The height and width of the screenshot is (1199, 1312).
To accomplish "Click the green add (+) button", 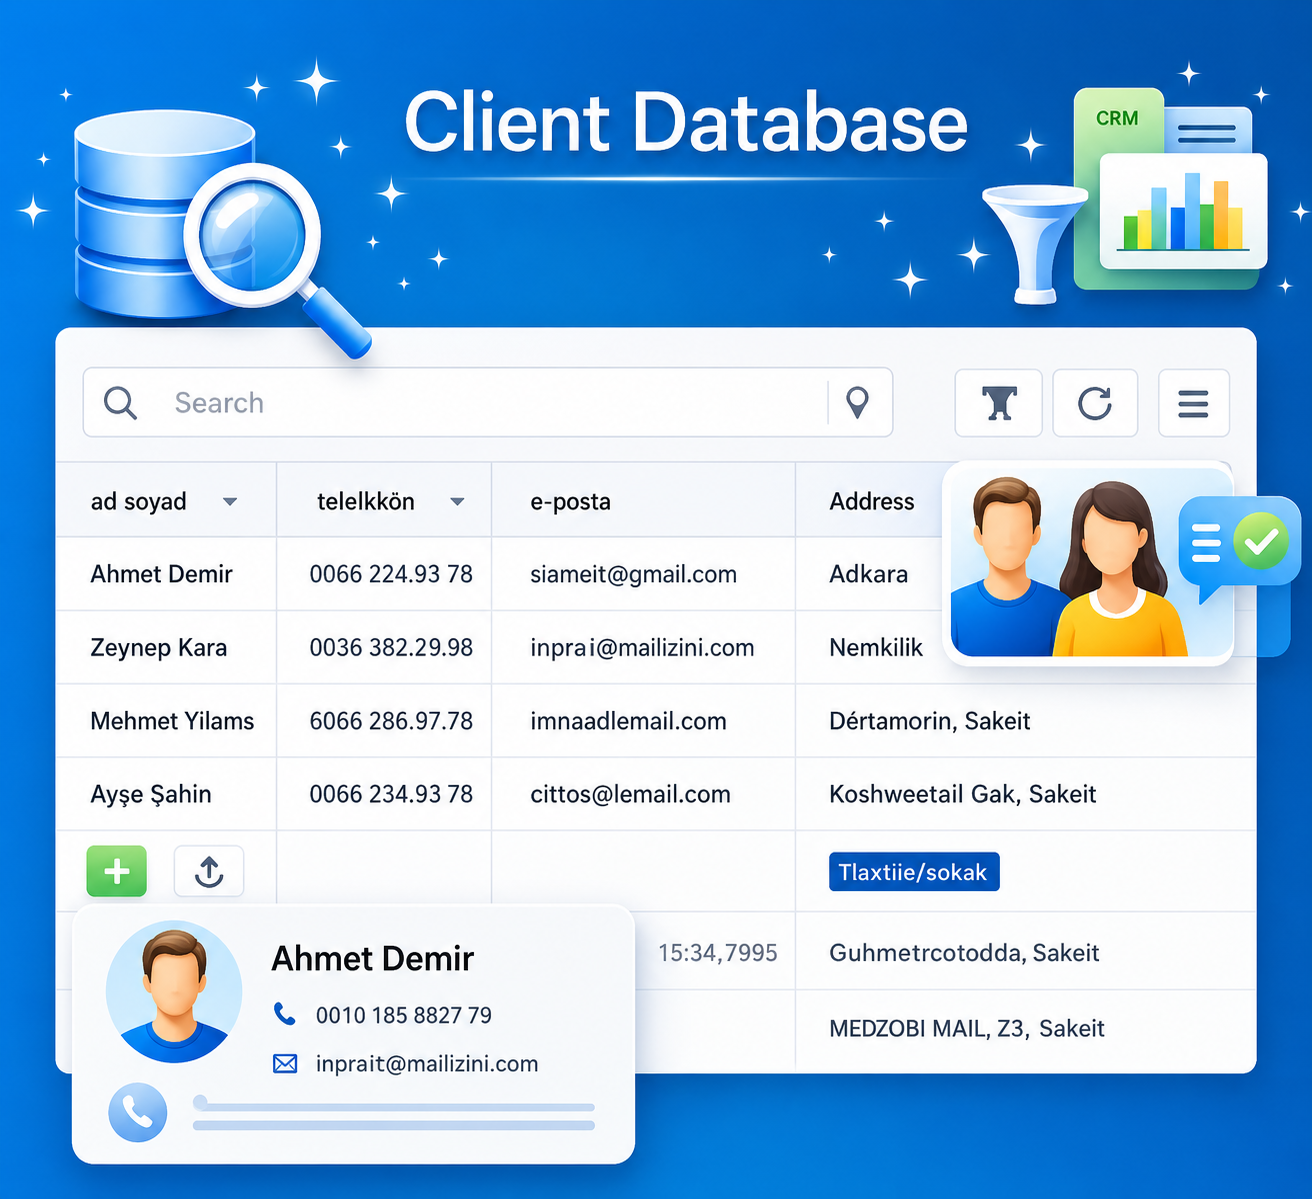I will pos(117,871).
